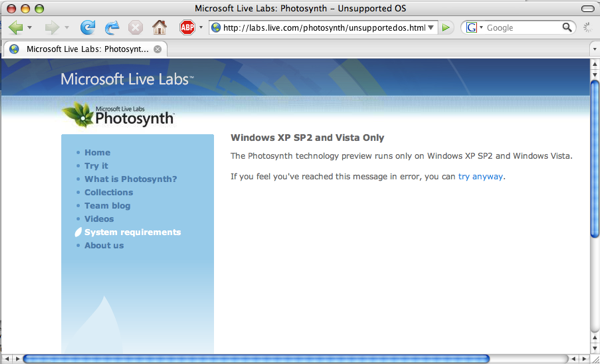Close the Photosynth tab

[x=157, y=49]
